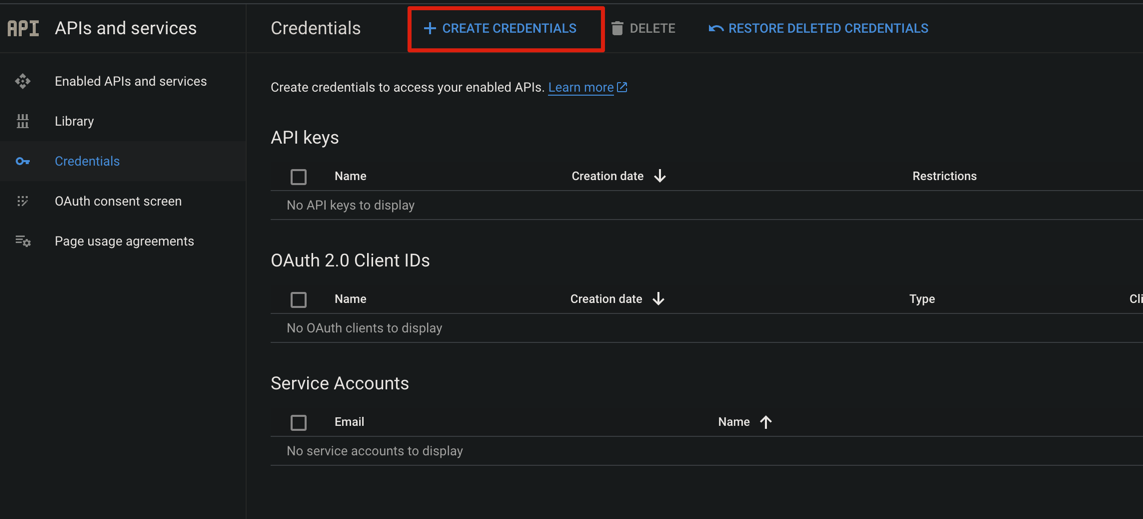
Task: Click the Enabled APIs and services icon
Action: point(23,82)
